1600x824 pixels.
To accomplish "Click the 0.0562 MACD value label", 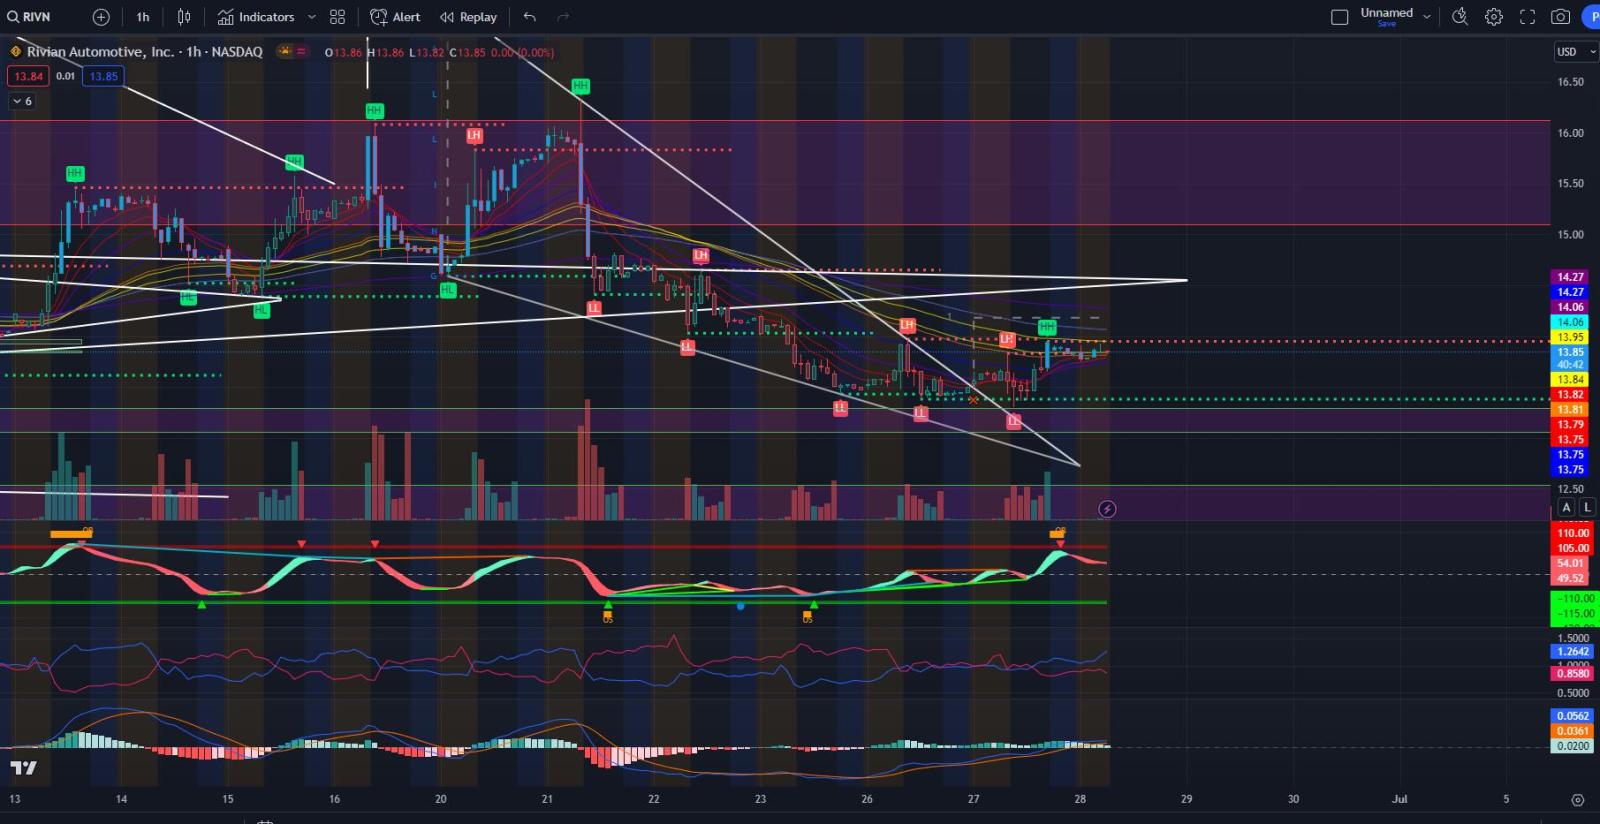I will click(1572, 716).
